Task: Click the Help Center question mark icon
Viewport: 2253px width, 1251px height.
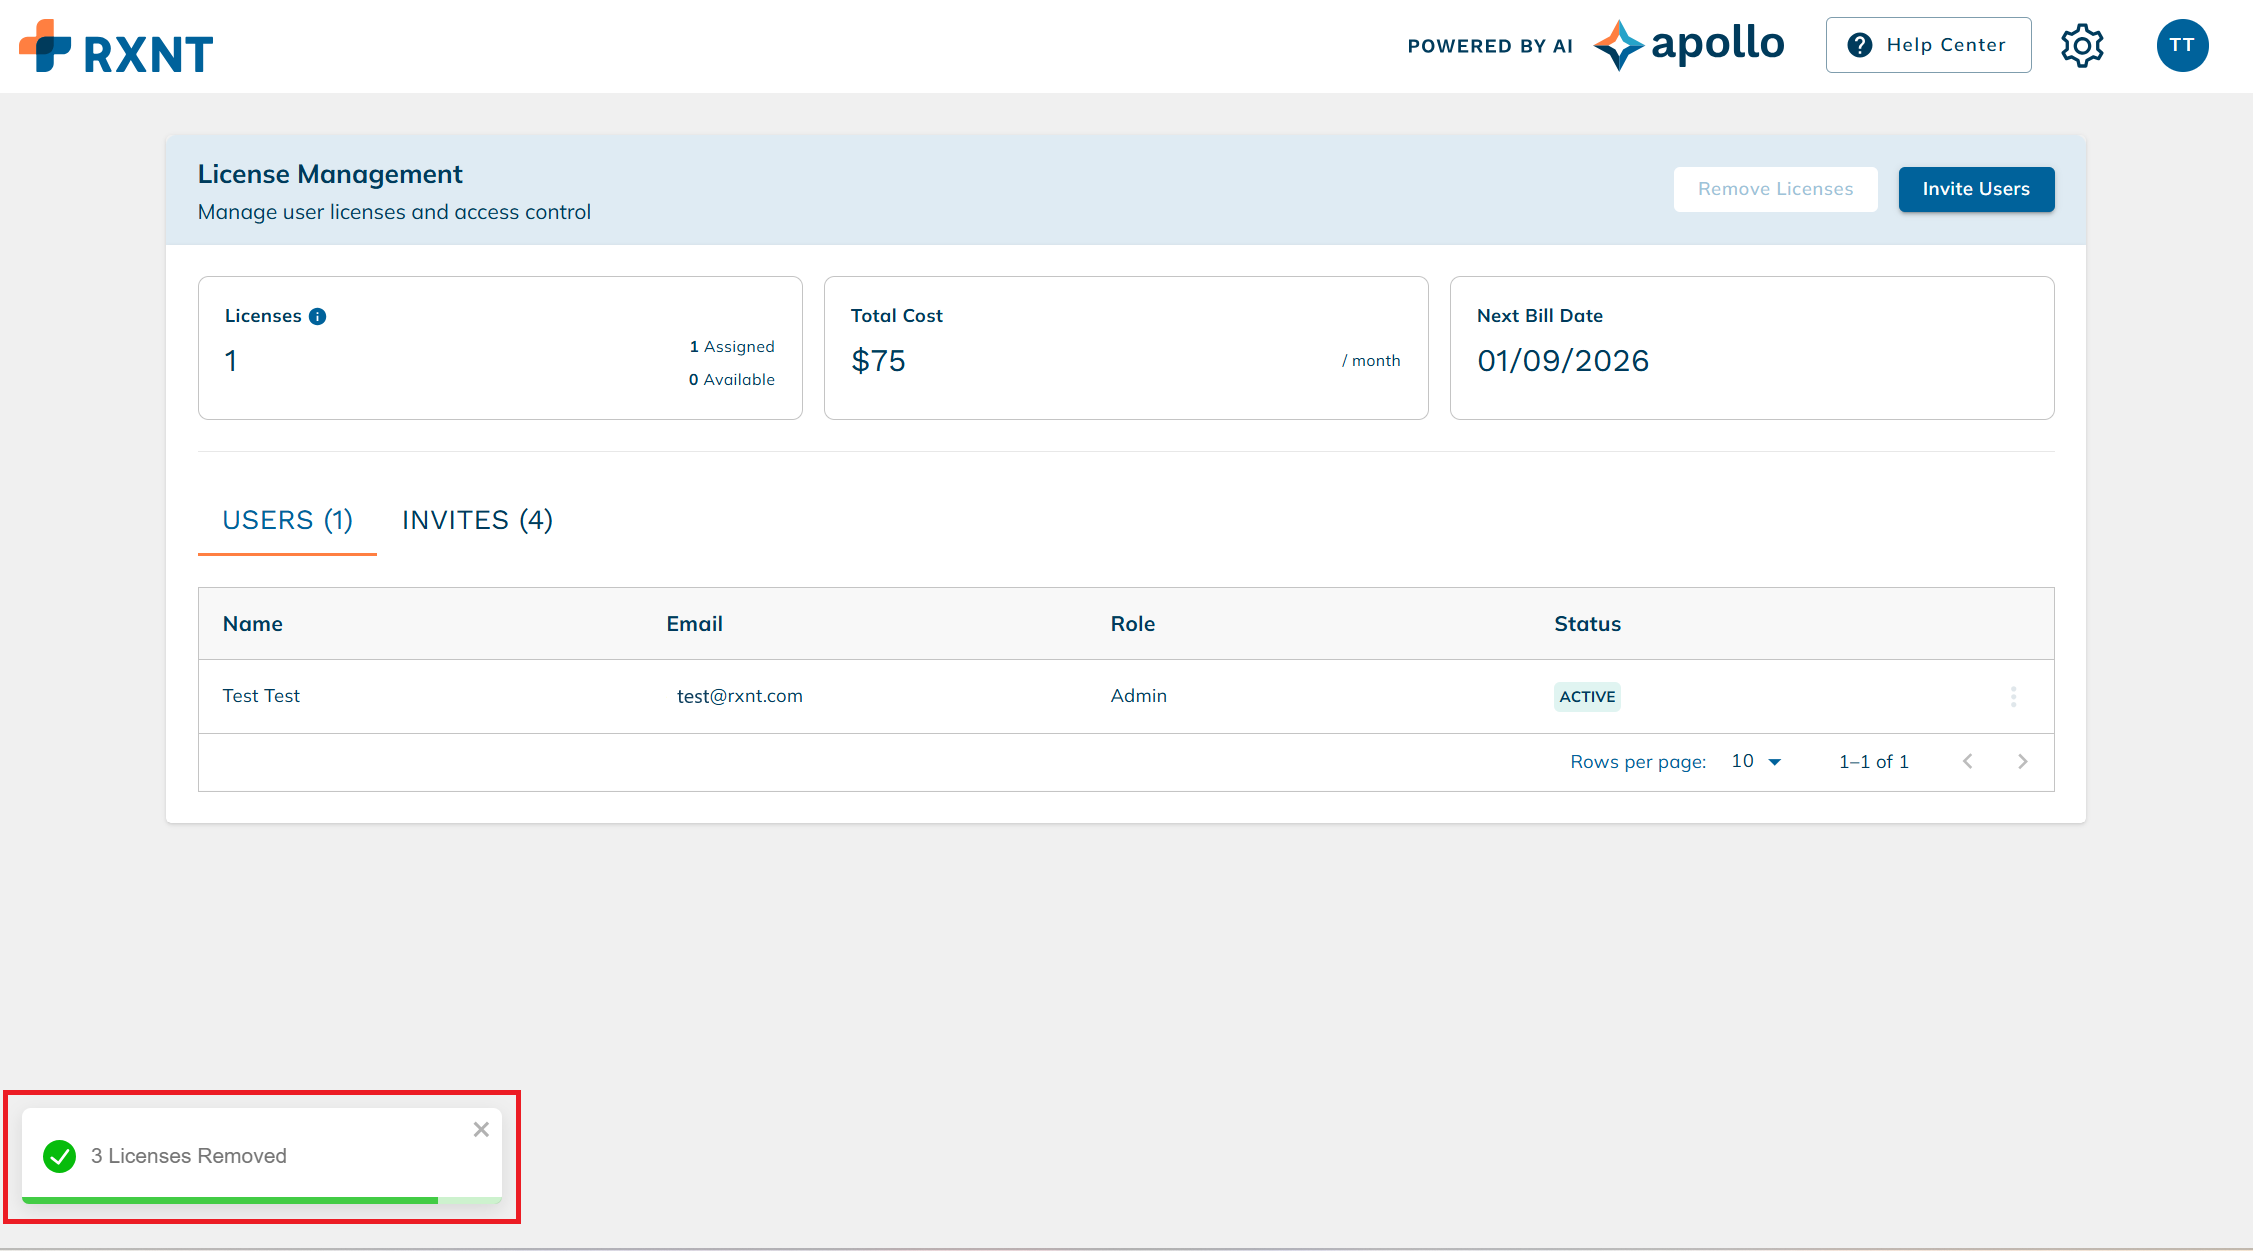Action: pyautogui.click(x=1859, y=45)
